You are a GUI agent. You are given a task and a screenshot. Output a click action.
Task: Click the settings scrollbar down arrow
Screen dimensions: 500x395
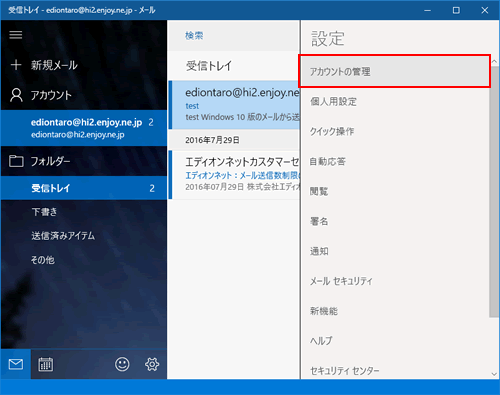tap(494, 374)
